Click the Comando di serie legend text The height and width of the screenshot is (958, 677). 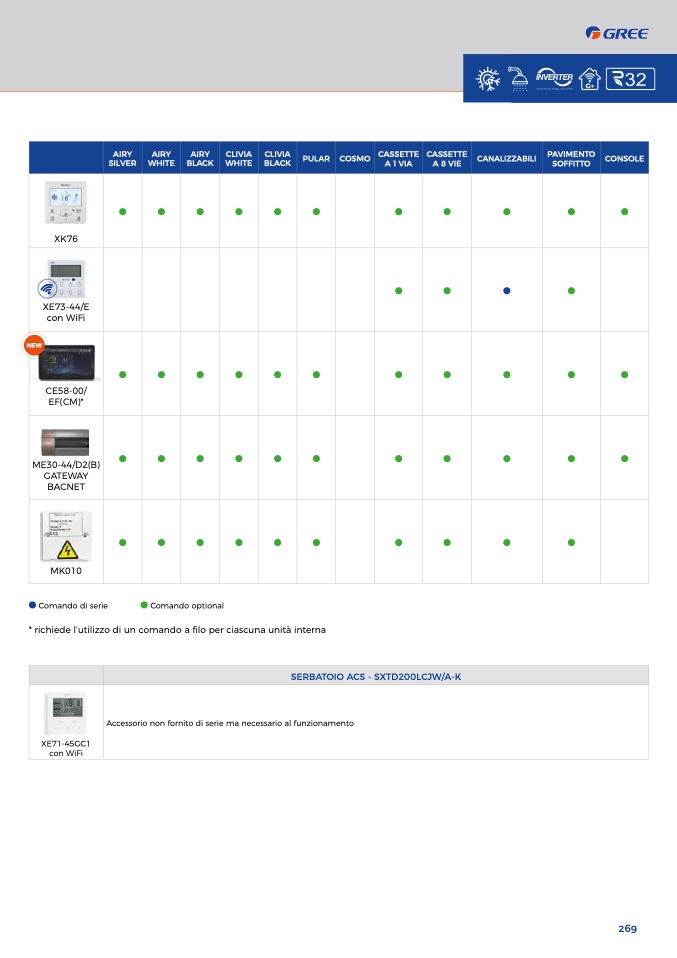73,605
